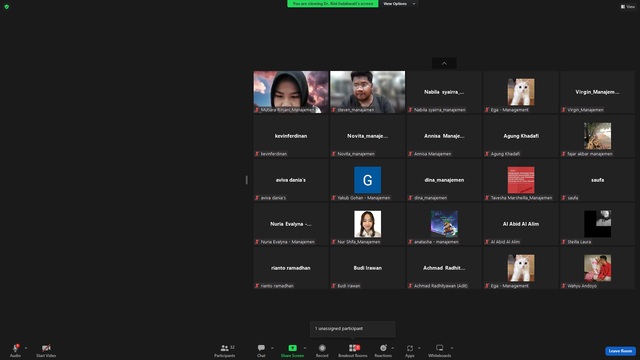Select the rianto ramadhan tile
This screenshot has height=360, width=640.
pos(291,268)
